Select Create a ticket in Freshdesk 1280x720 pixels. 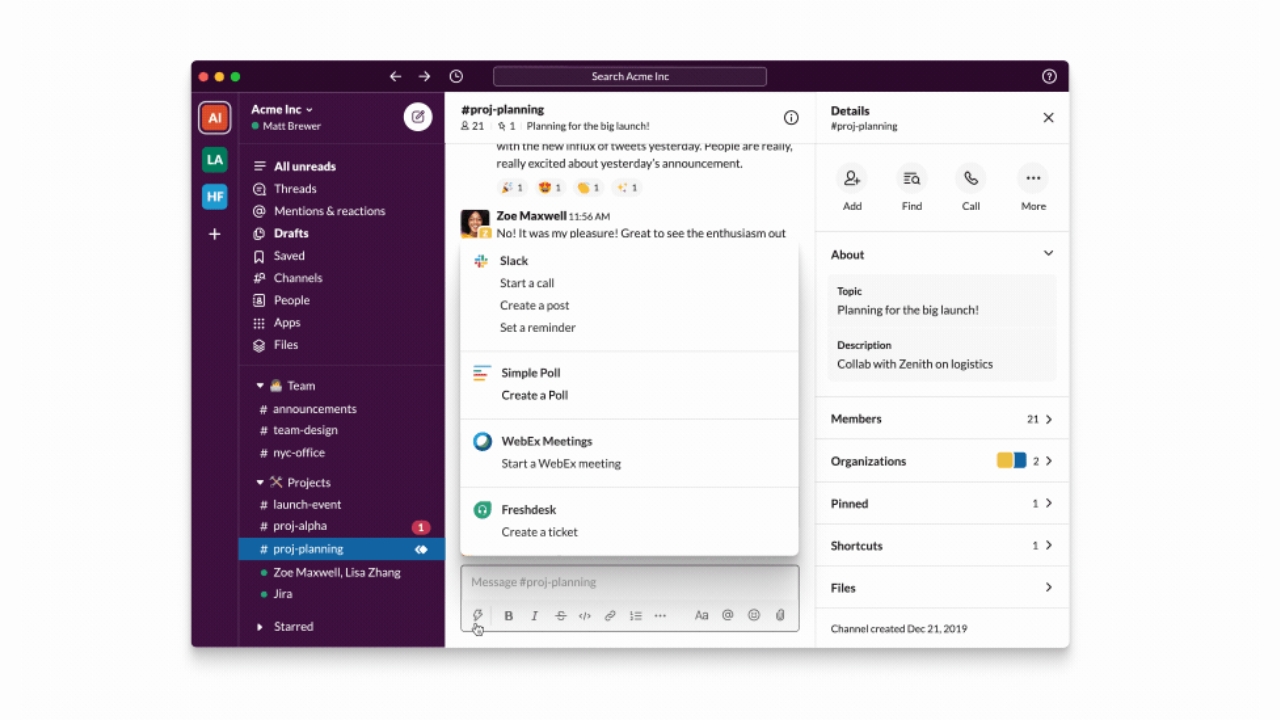[539, 532]
